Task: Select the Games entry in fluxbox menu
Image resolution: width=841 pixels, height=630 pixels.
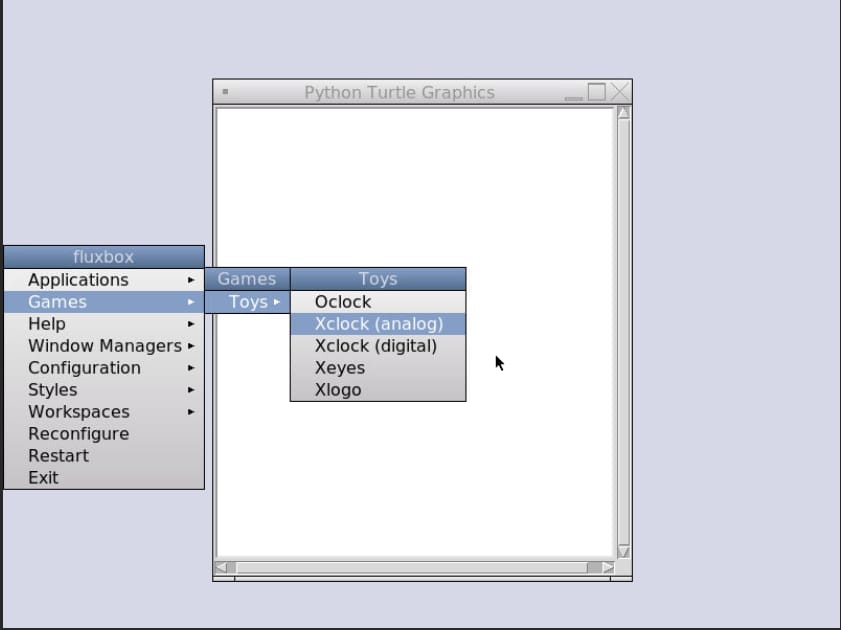Action: [x=104, y=302]
